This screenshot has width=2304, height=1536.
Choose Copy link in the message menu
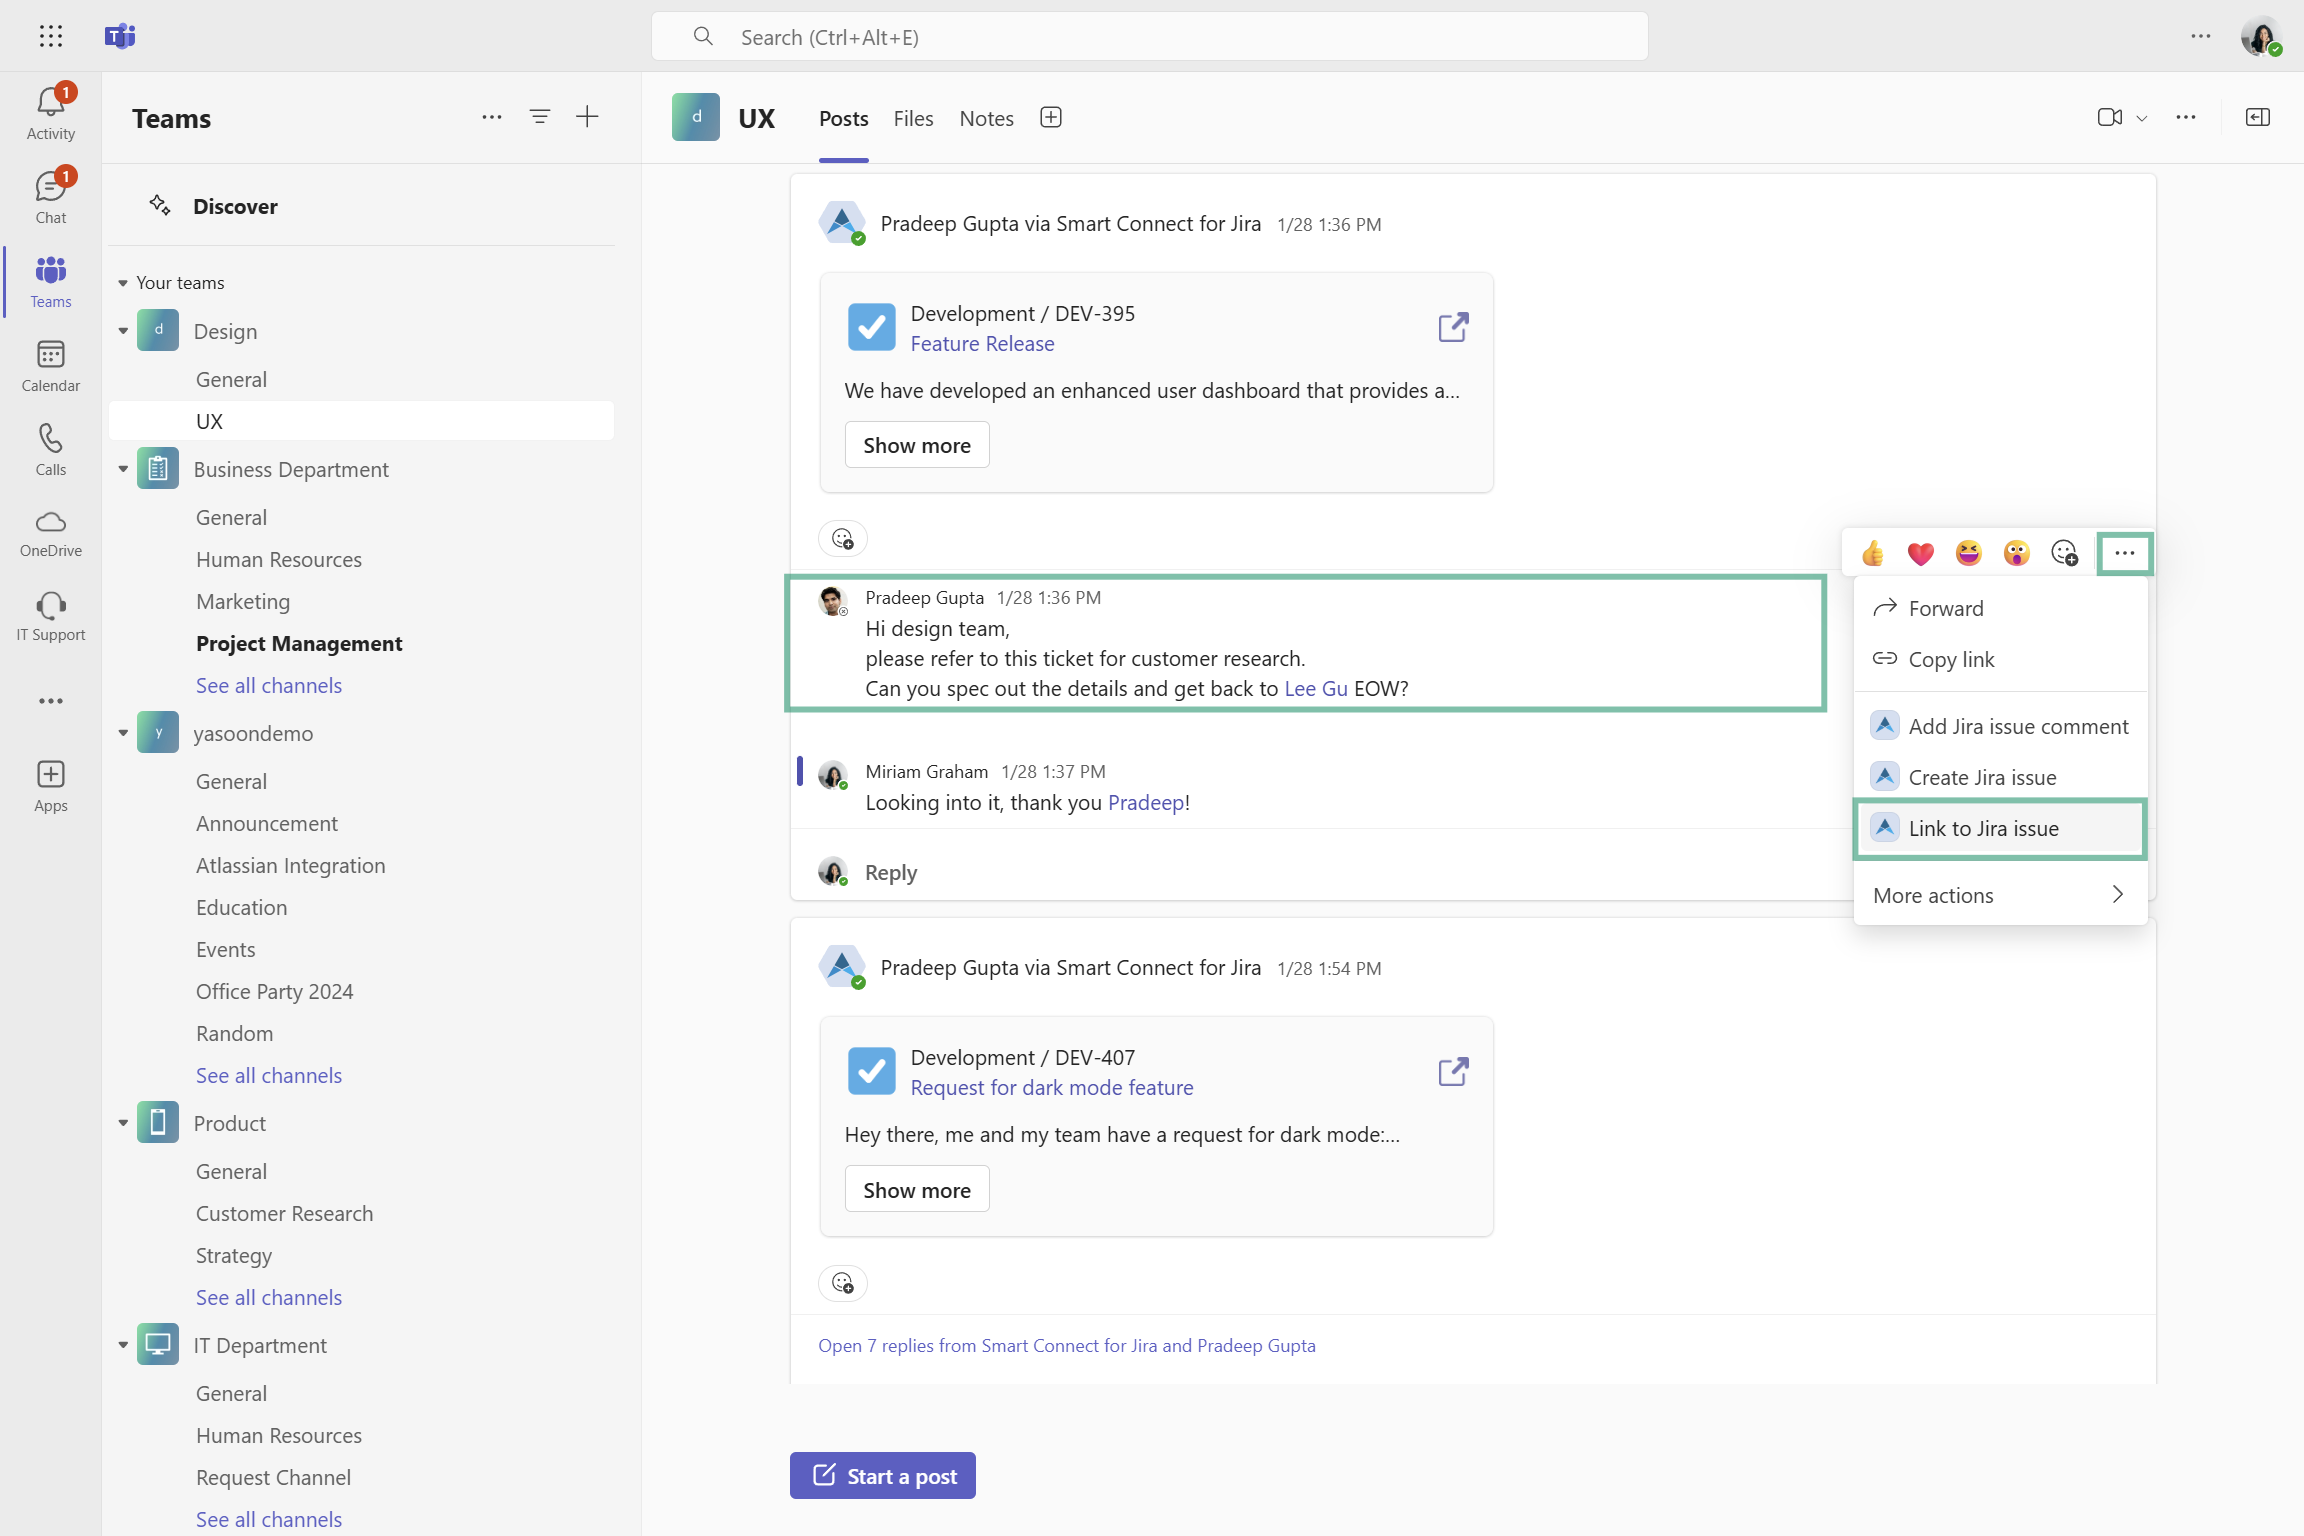[x=2001, y=659]
